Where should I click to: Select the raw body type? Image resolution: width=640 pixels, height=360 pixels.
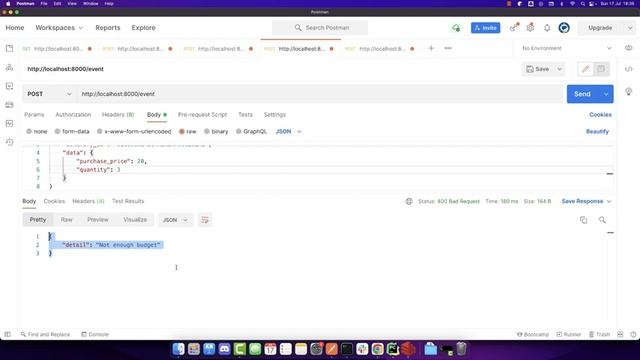click(188, 131)
